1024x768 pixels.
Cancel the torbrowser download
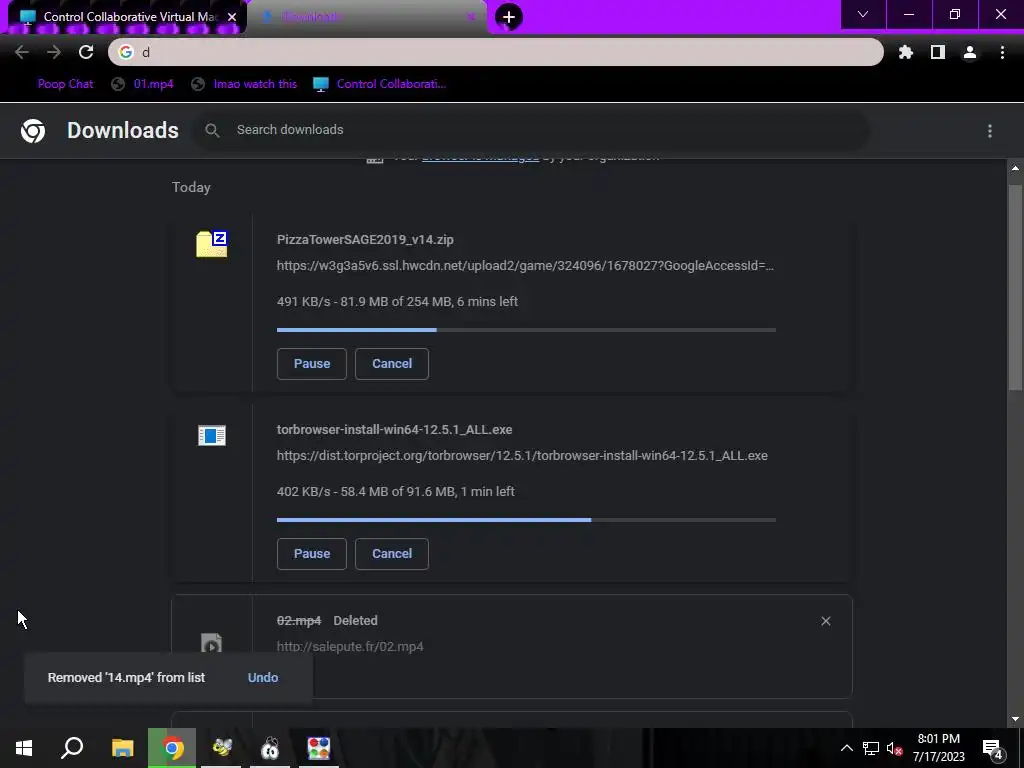coord(392,554)
